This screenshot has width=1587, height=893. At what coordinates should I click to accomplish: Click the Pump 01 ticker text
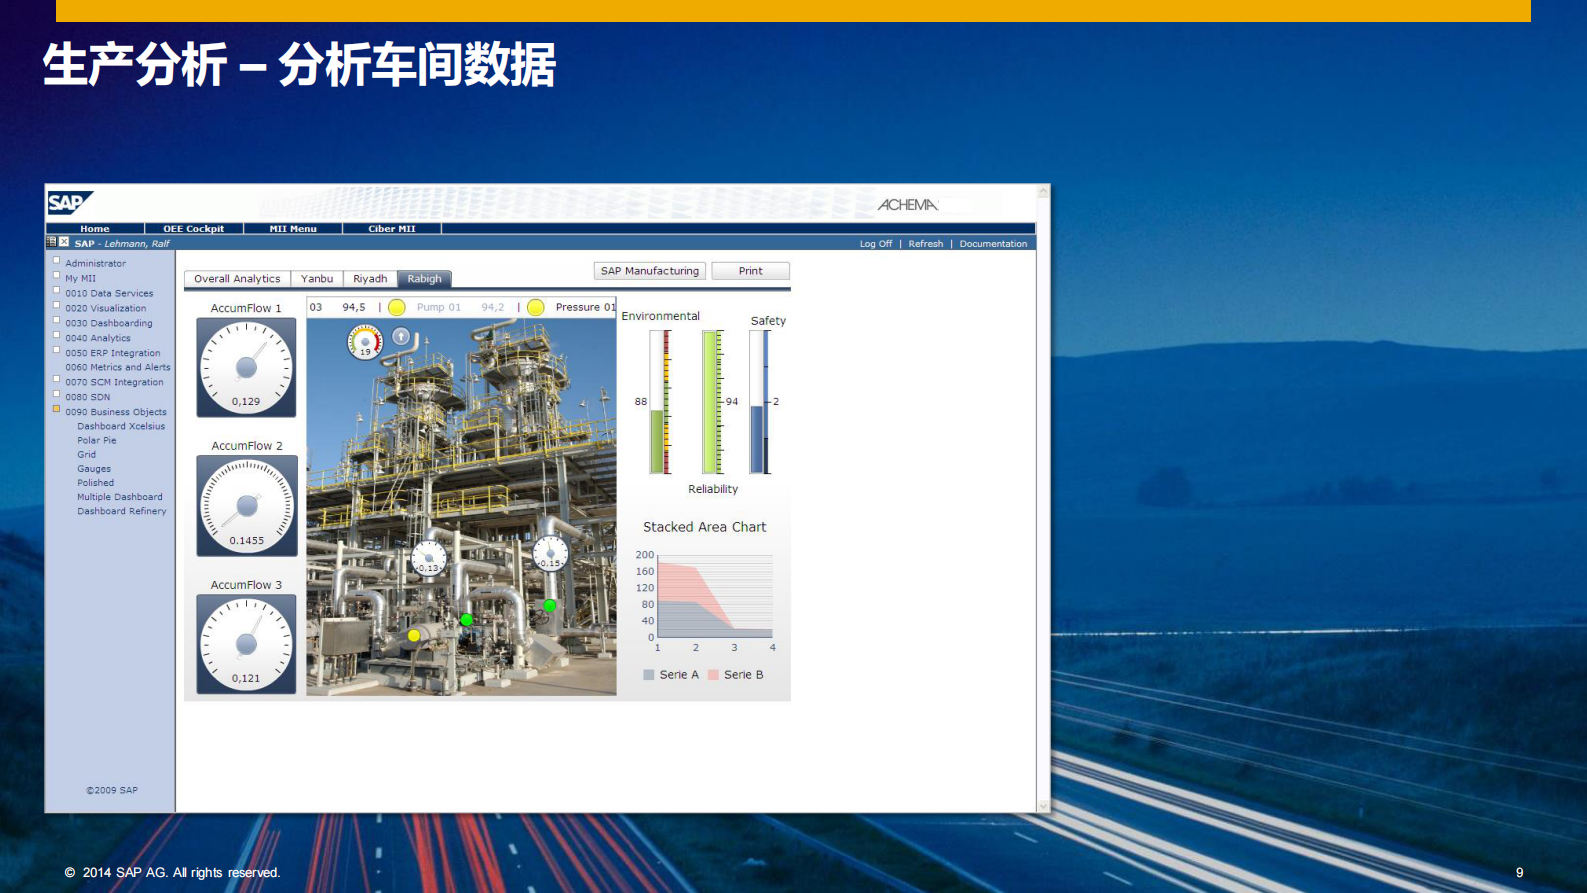[439, 307]
